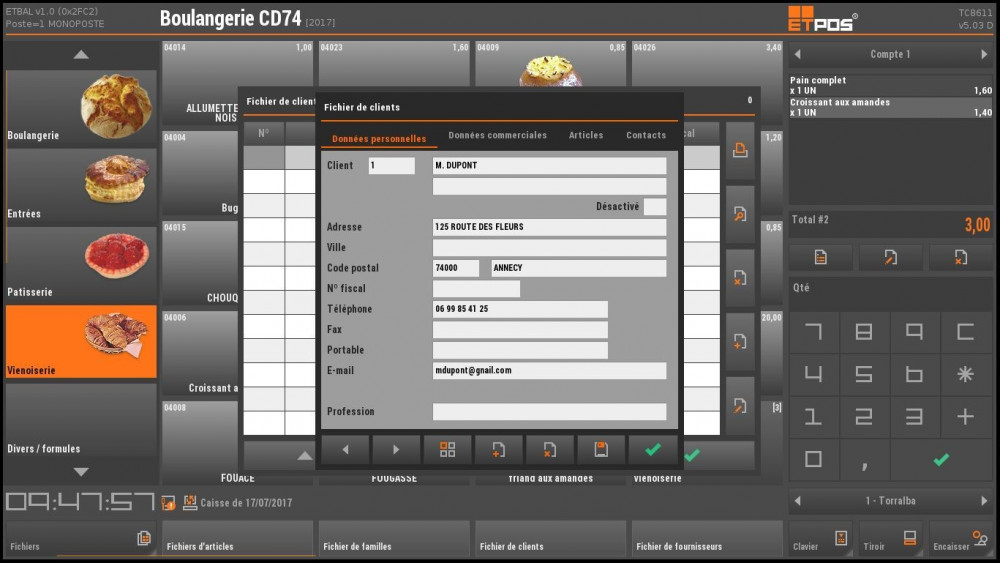Switch to Données commerciales tab
1000x563 pixels.
point(497,136)
